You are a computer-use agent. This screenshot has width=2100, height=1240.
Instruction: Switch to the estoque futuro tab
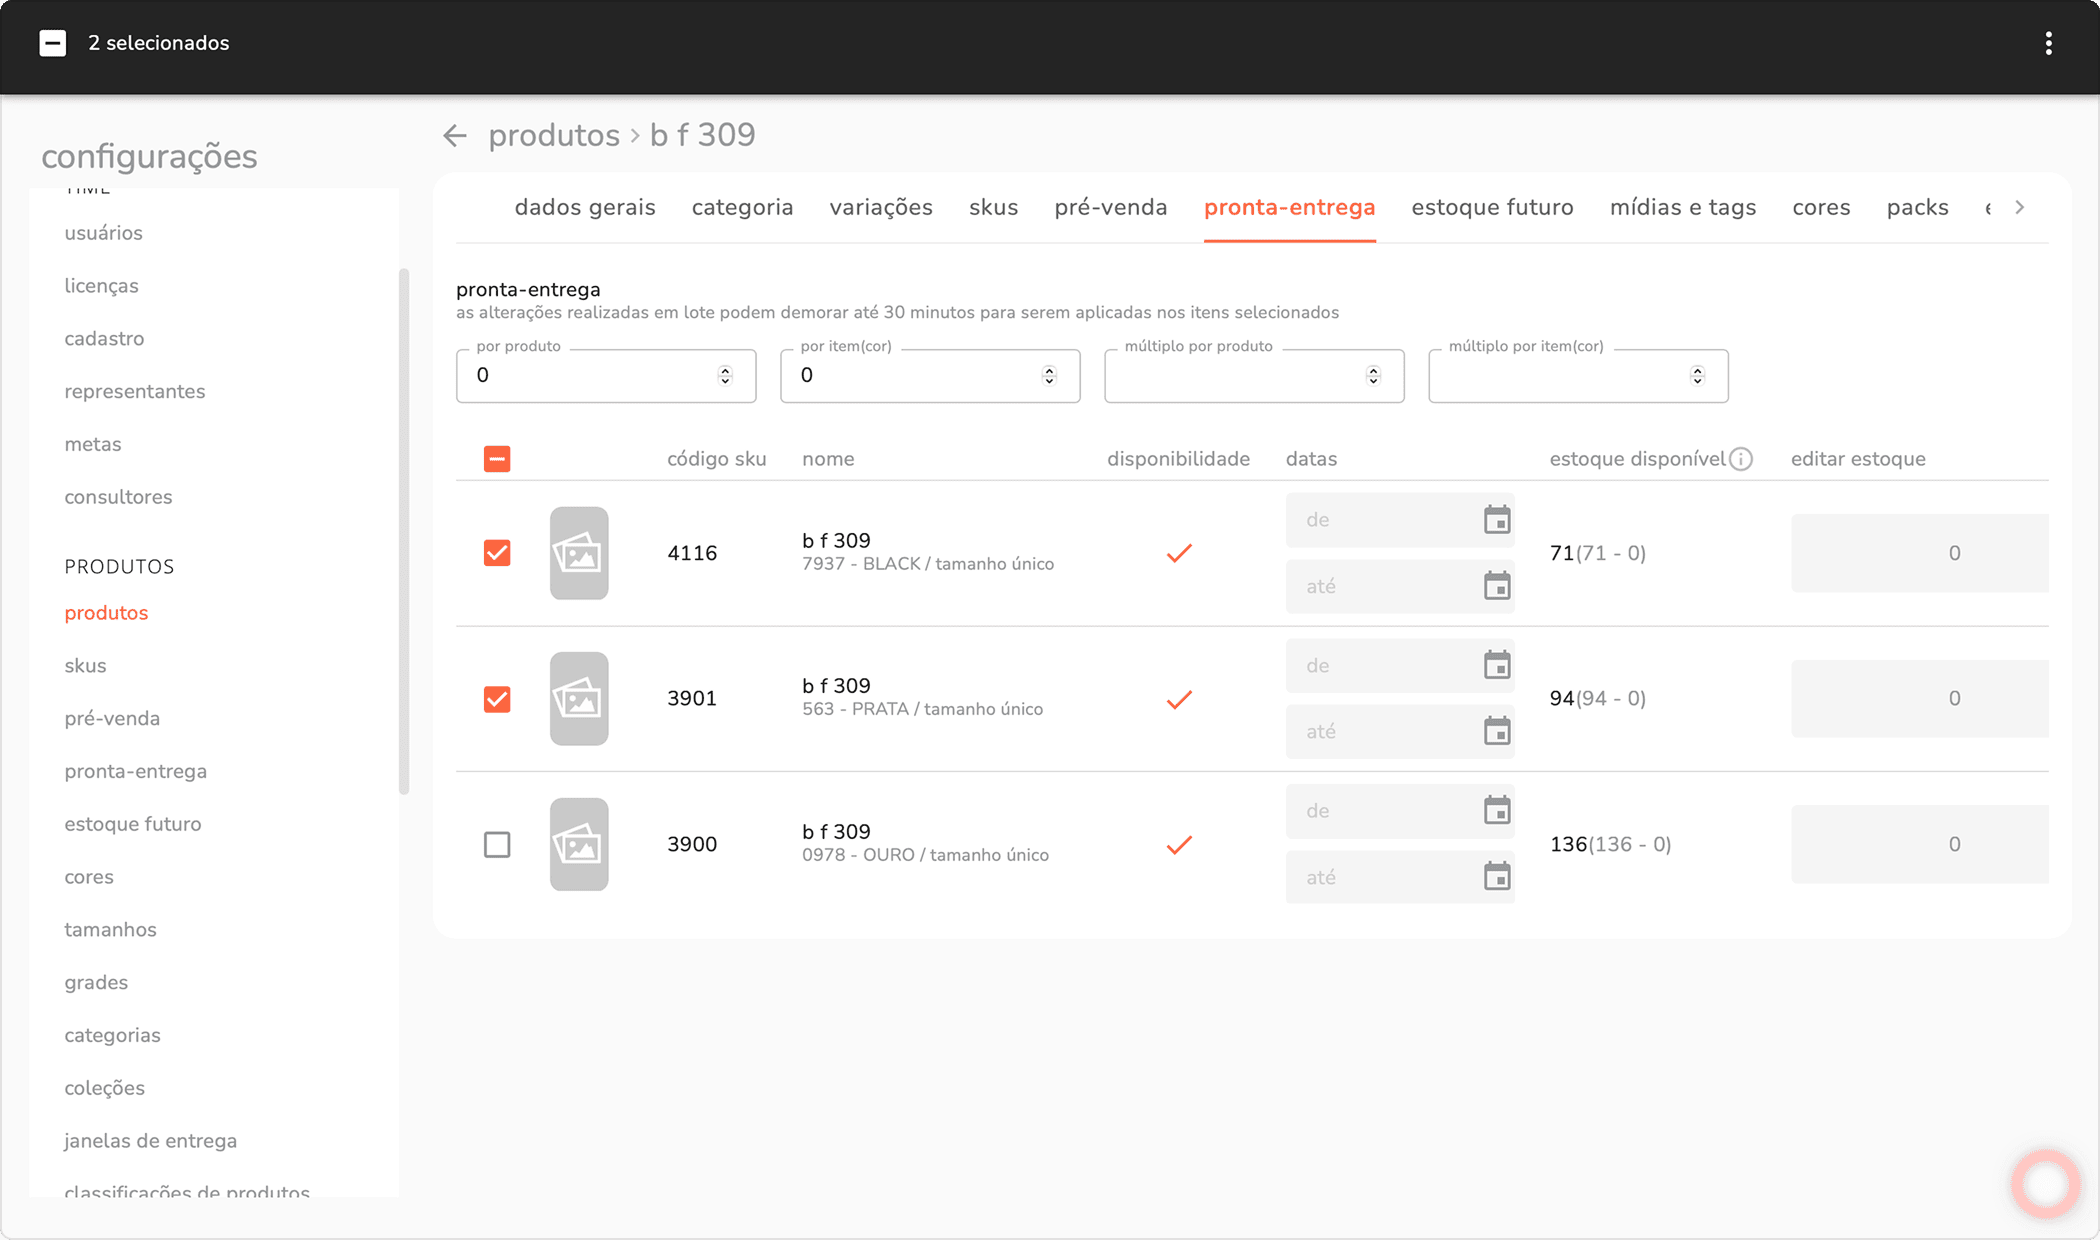tap(1492, 207)
